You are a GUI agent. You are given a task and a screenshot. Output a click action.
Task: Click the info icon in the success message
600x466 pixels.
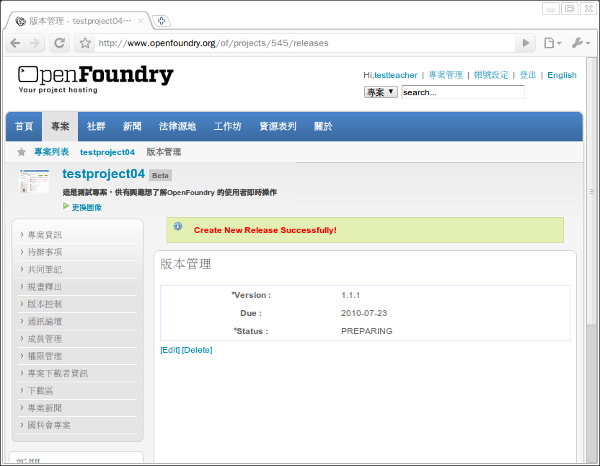pos(178,226)
